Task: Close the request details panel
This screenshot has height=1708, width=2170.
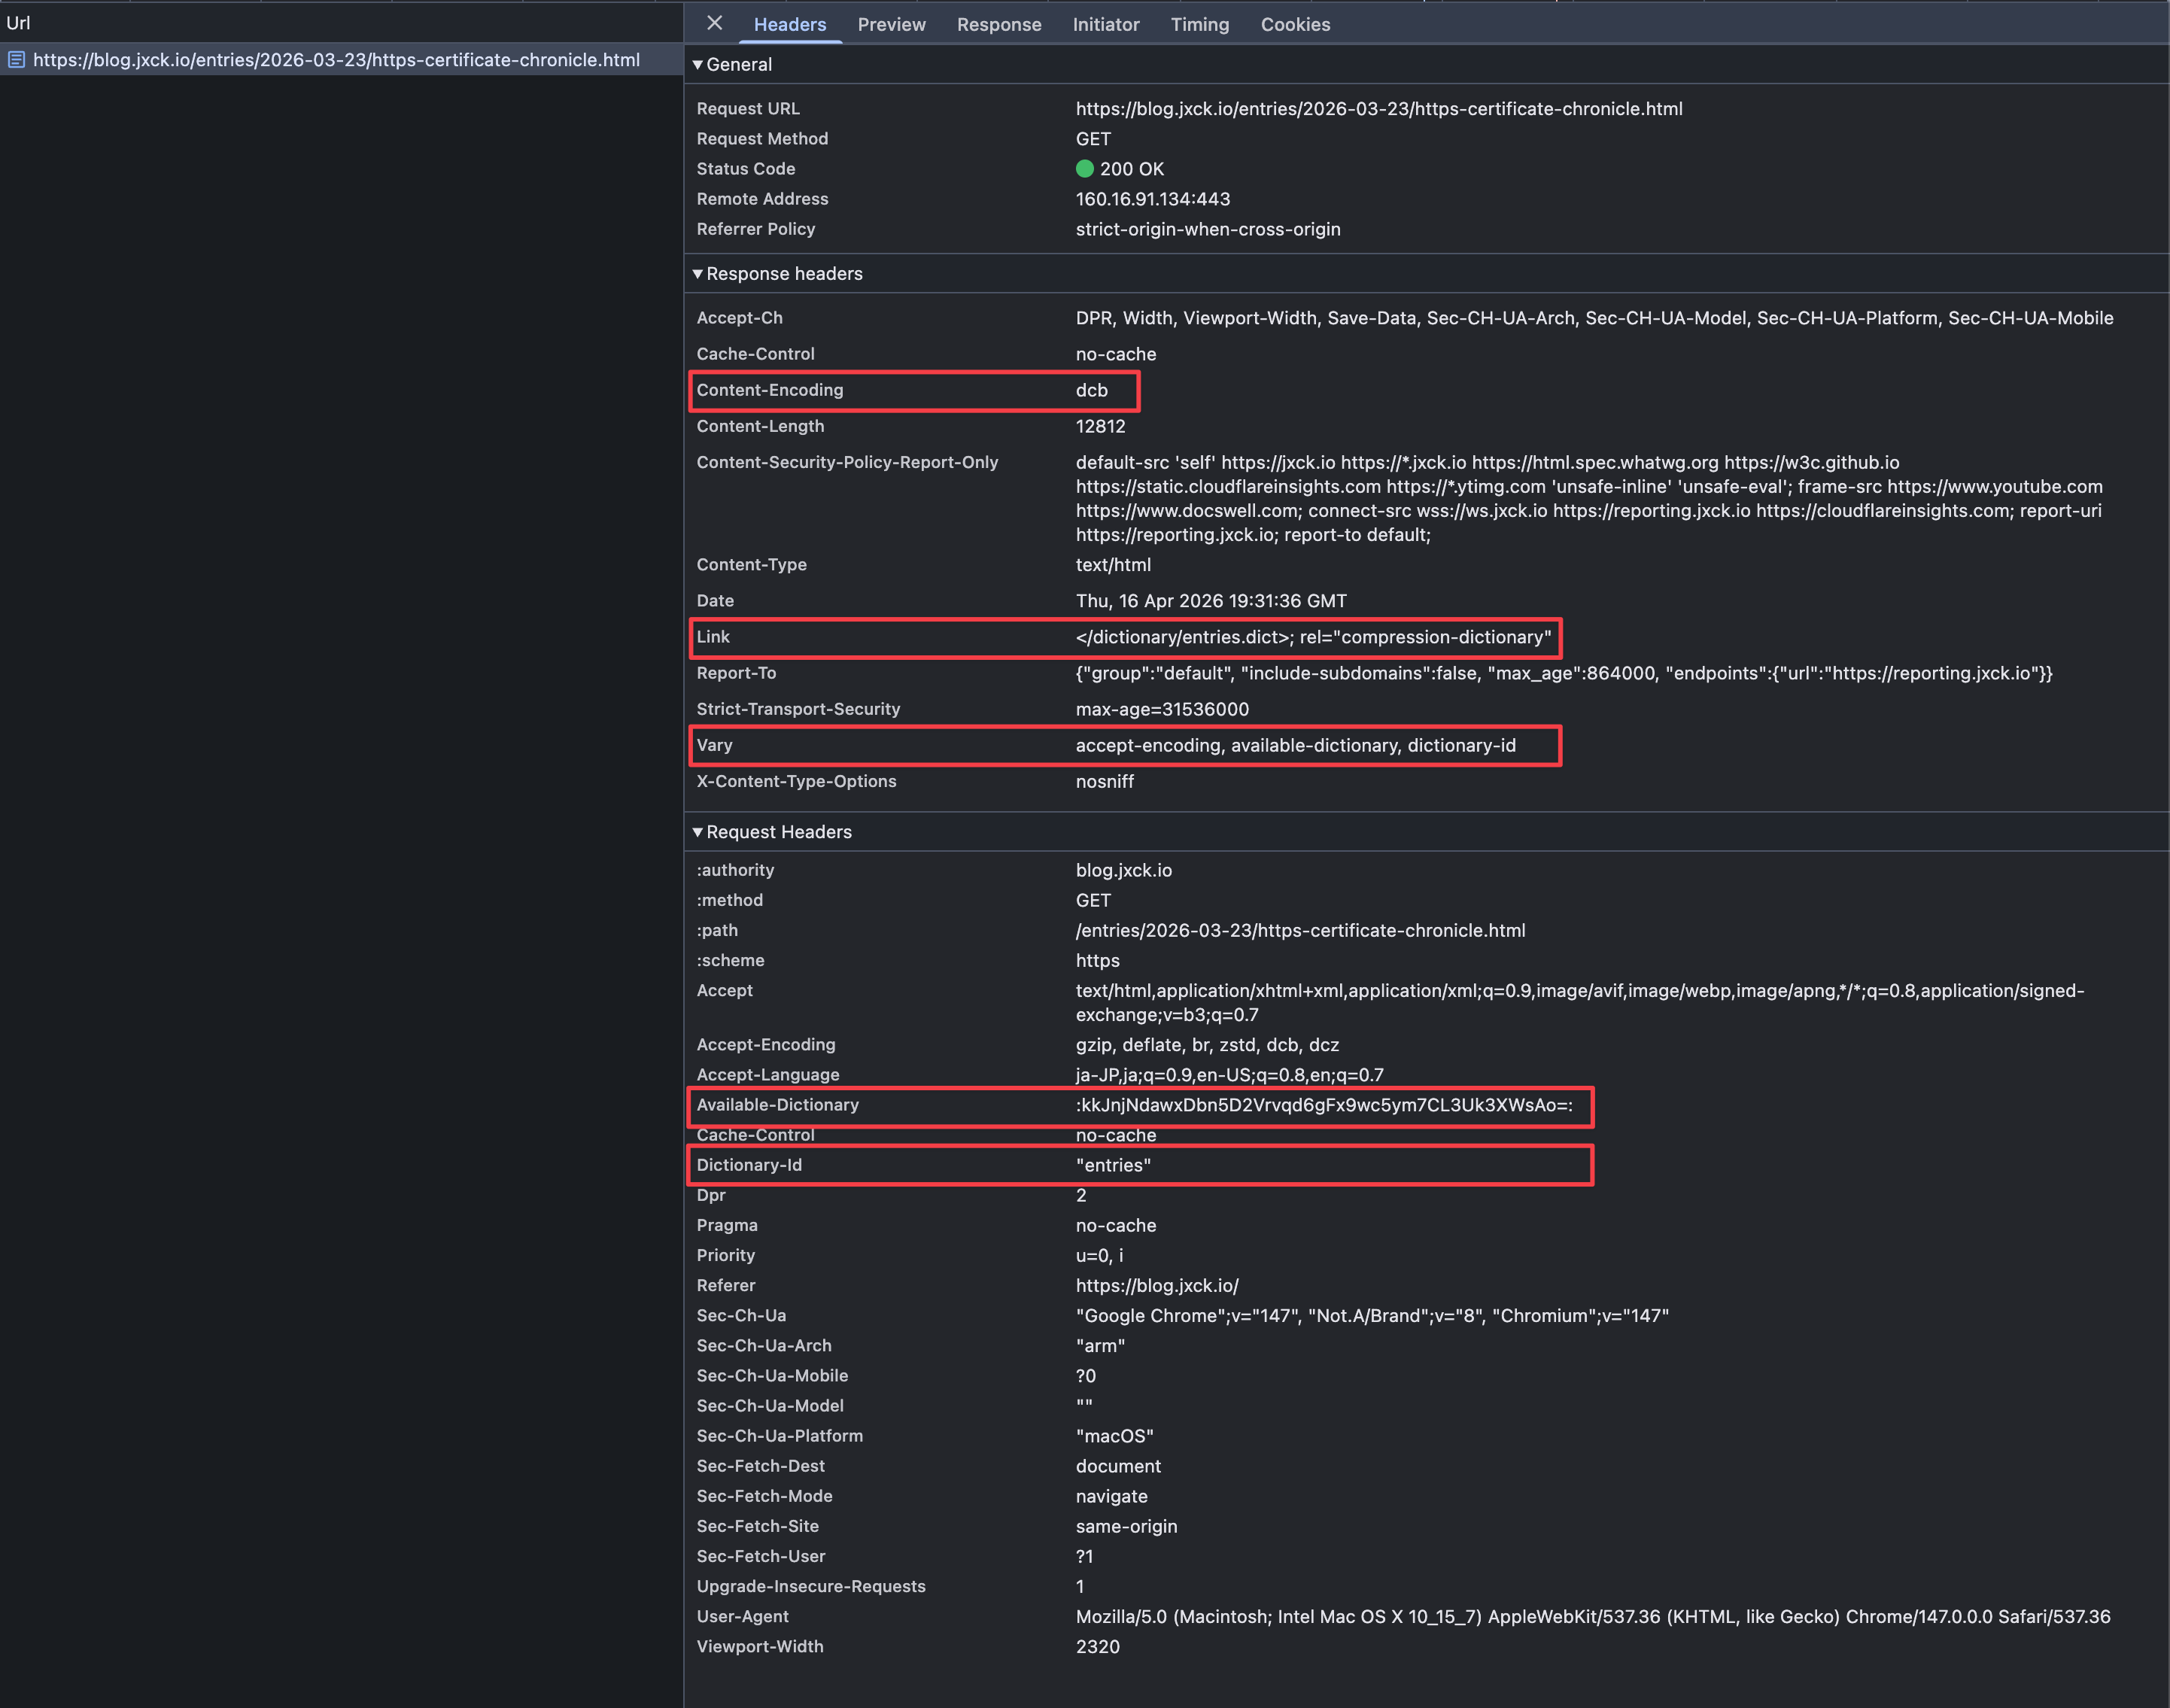Action: pyautogui.click(x=714, y=23)
